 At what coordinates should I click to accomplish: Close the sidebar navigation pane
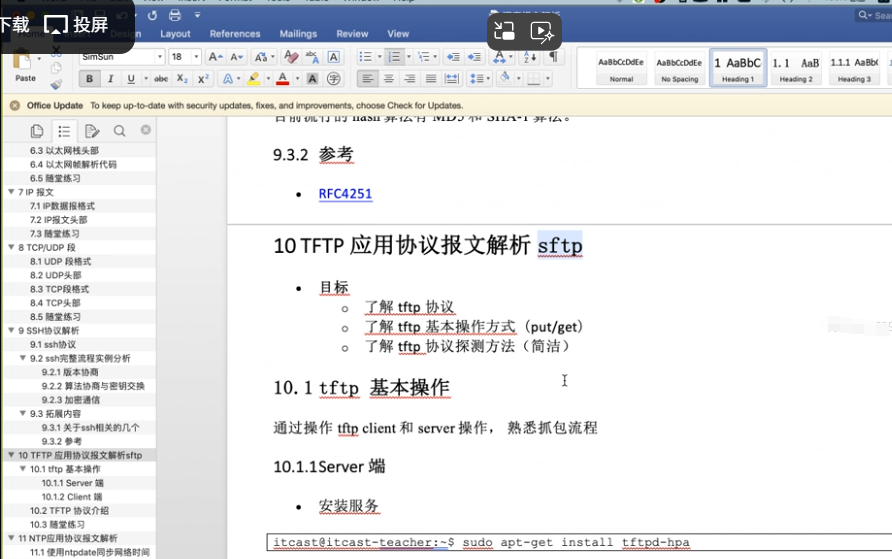coord(146,130)
